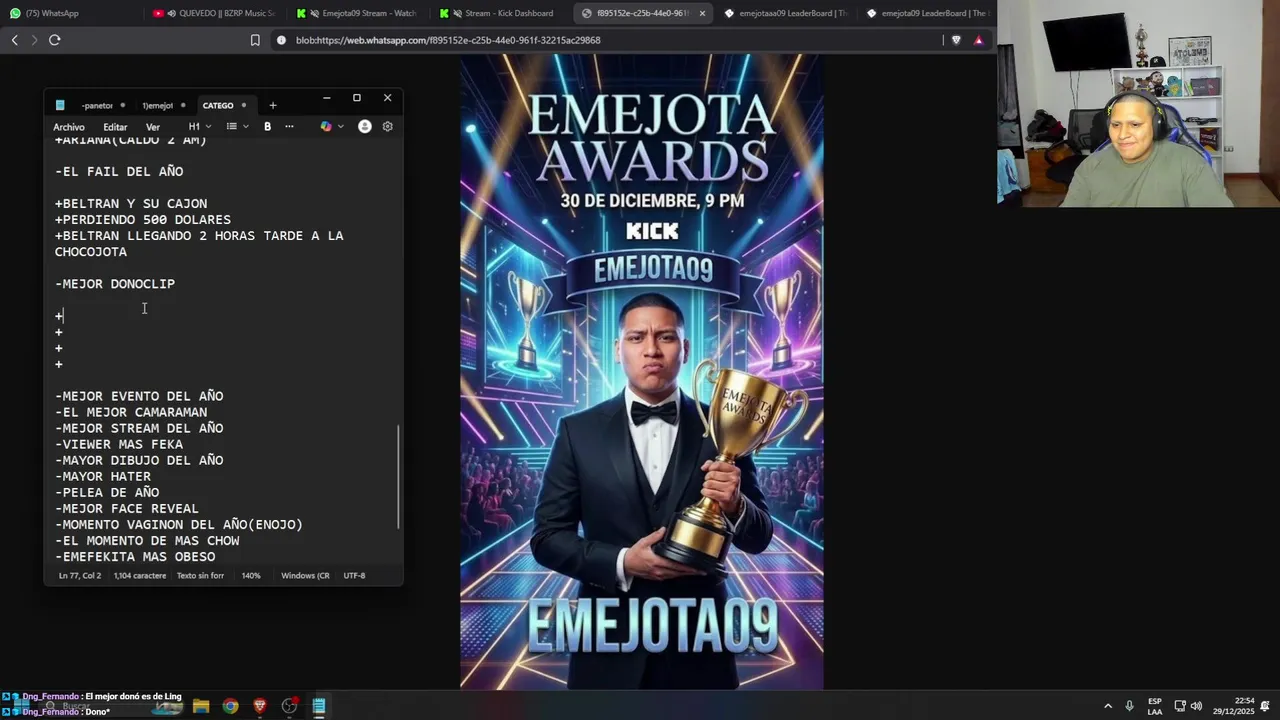This screenshot has height=720, width=1280.
Task: Go back in the browser
Action: pyautogui.click(x=14, y=40)
